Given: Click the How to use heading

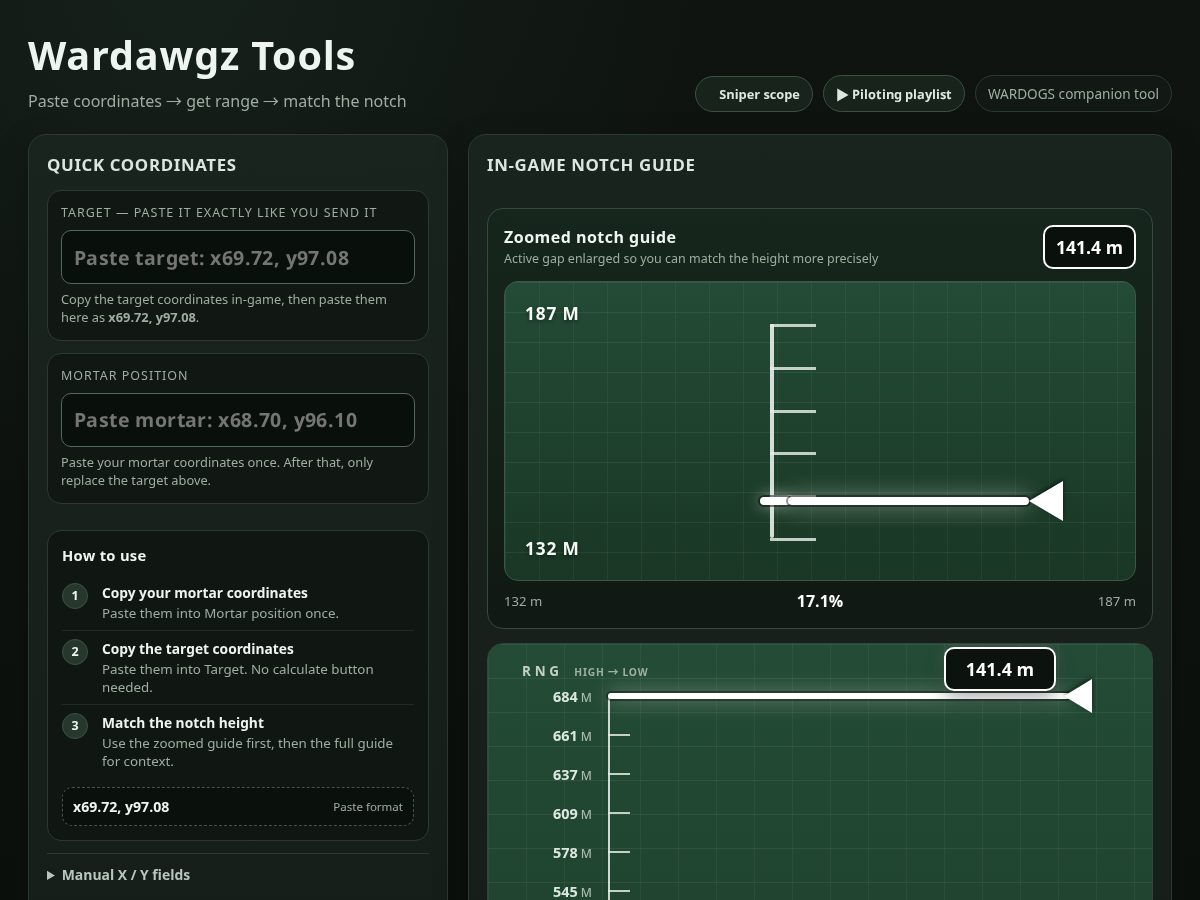Looking at the screenshot, I should point(104,556).
